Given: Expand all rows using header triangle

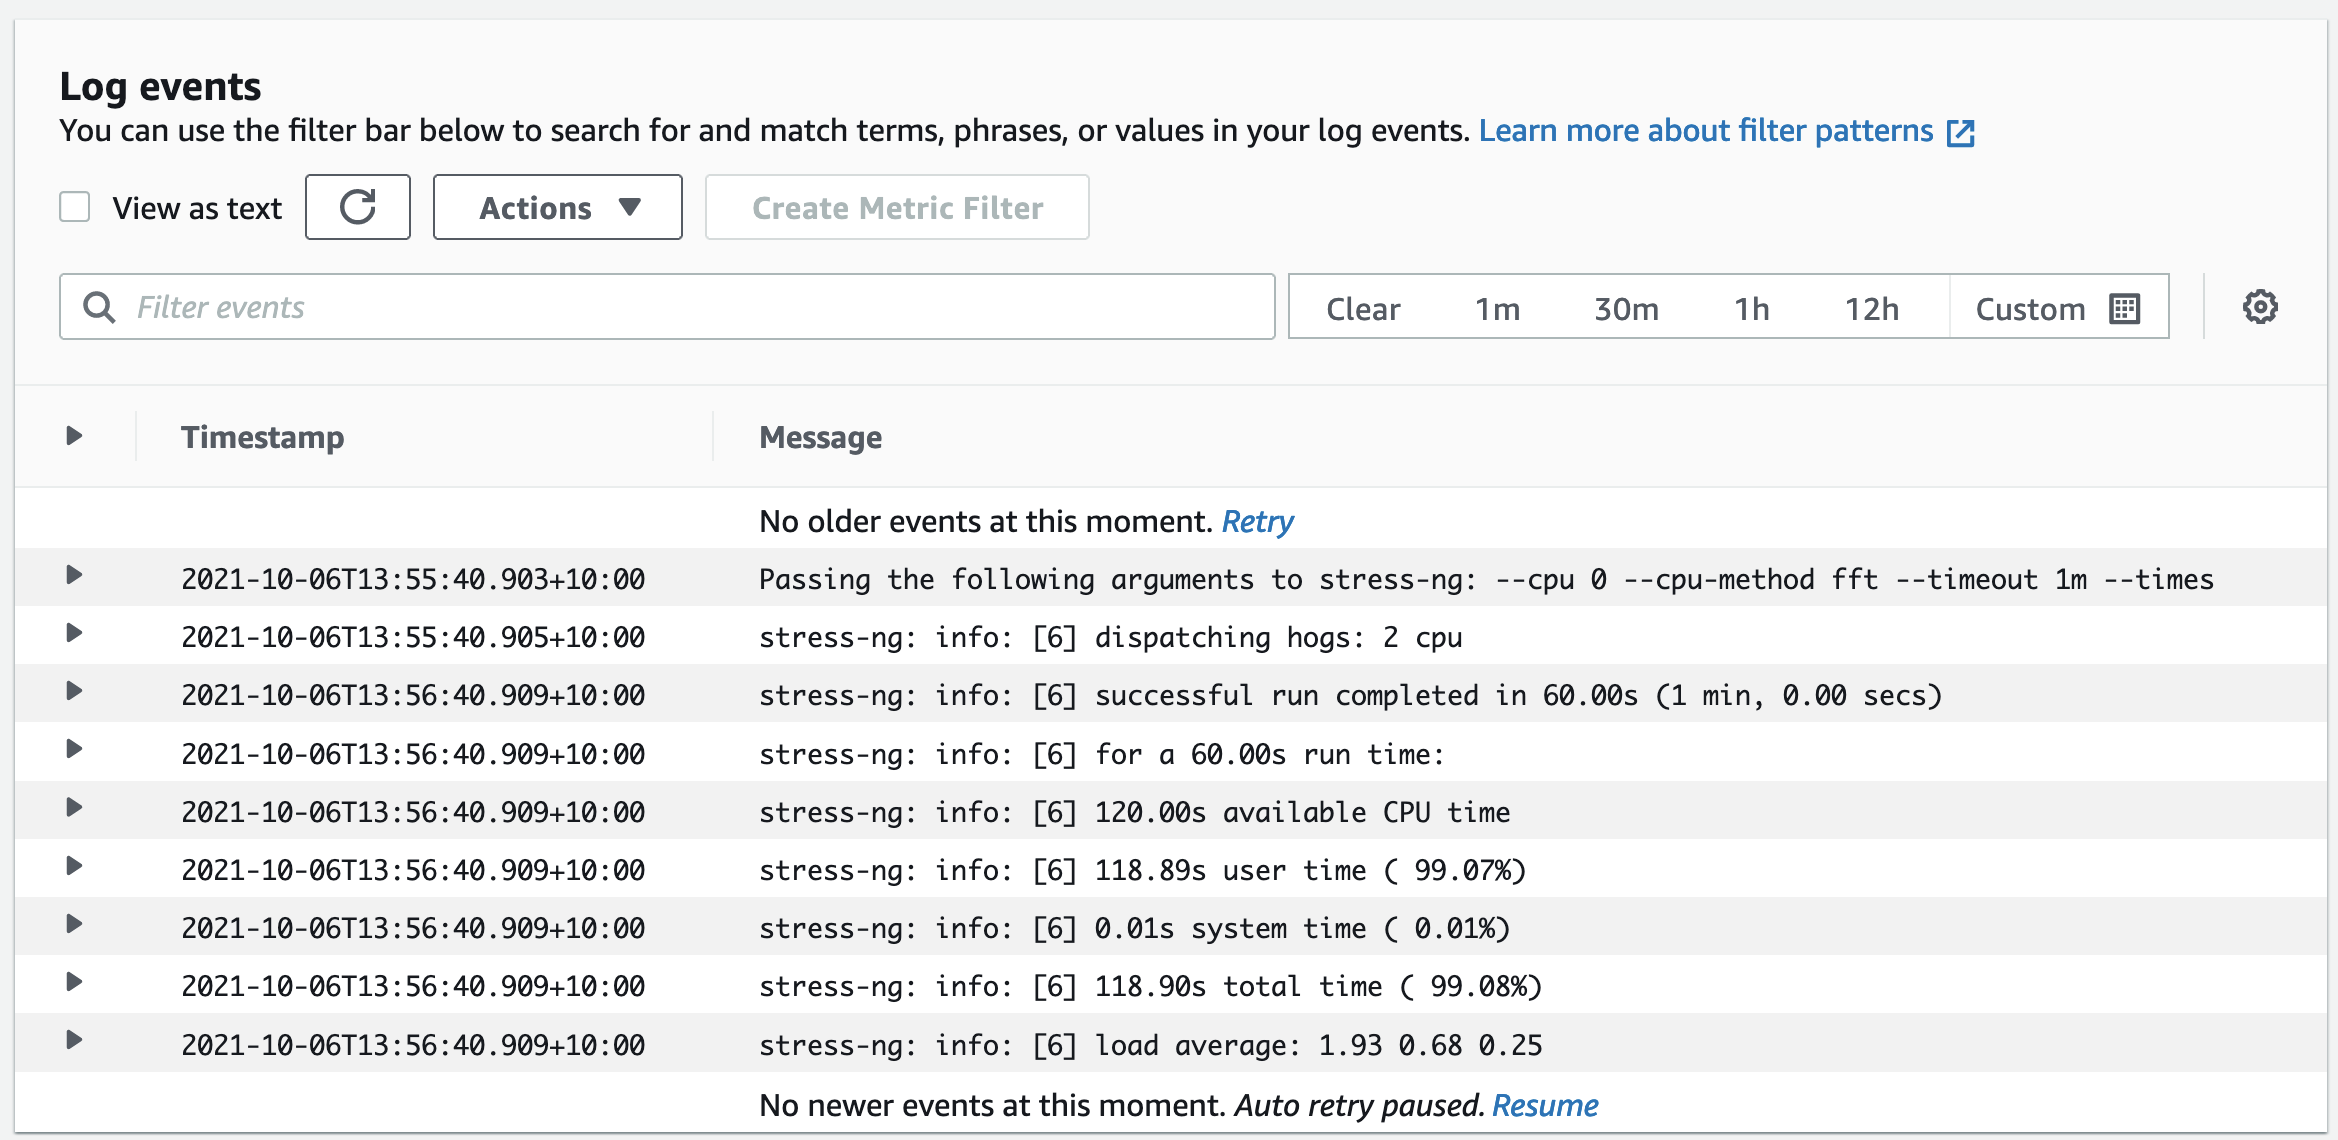Looking at the screenshot, I should coord(73,436).
